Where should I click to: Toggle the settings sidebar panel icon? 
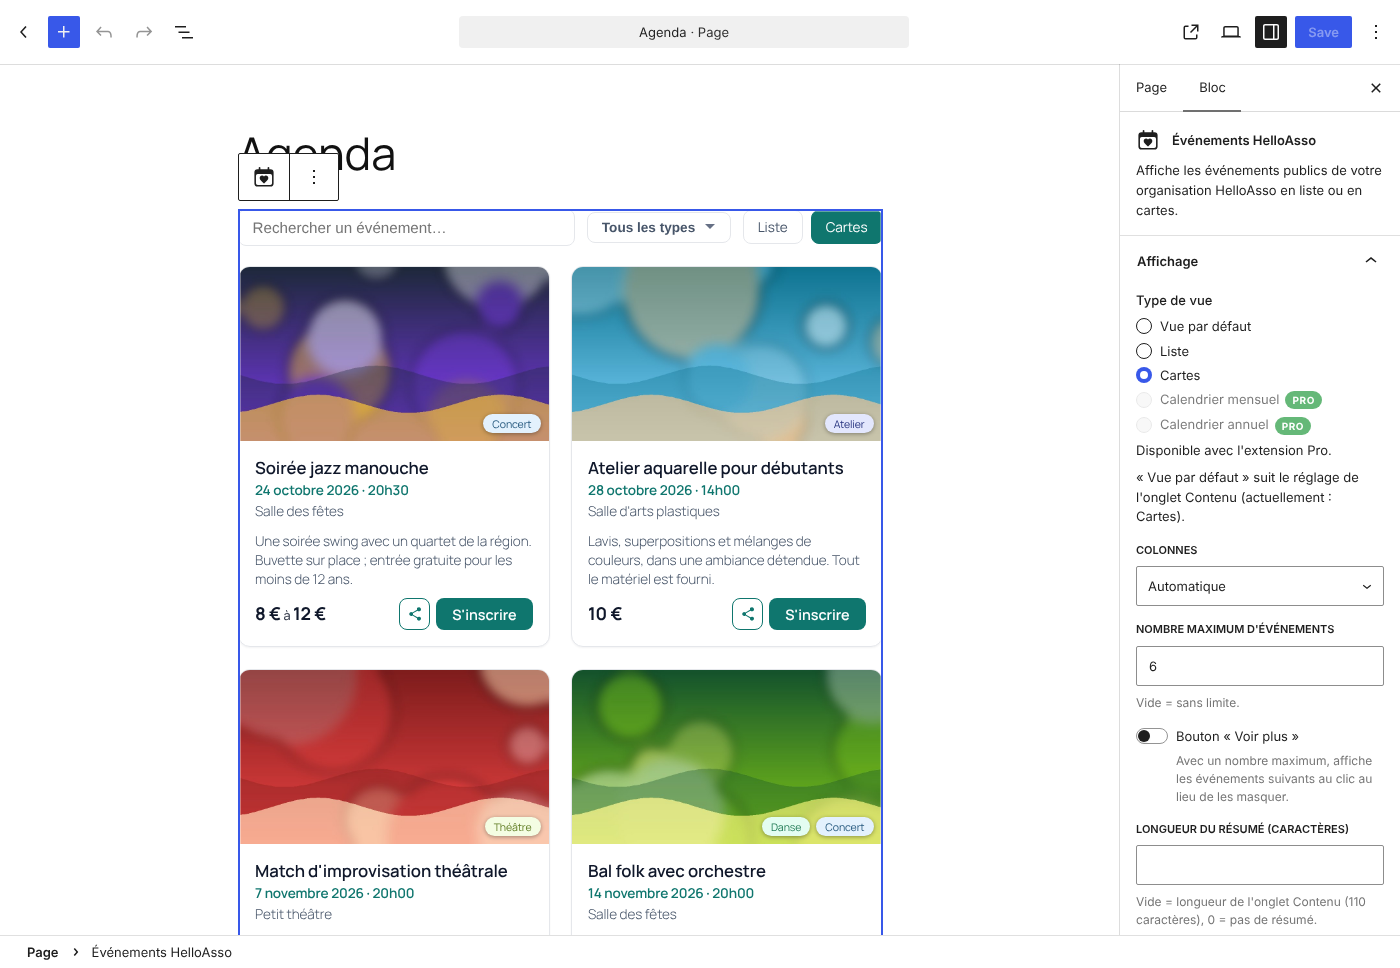[1271, 32]
